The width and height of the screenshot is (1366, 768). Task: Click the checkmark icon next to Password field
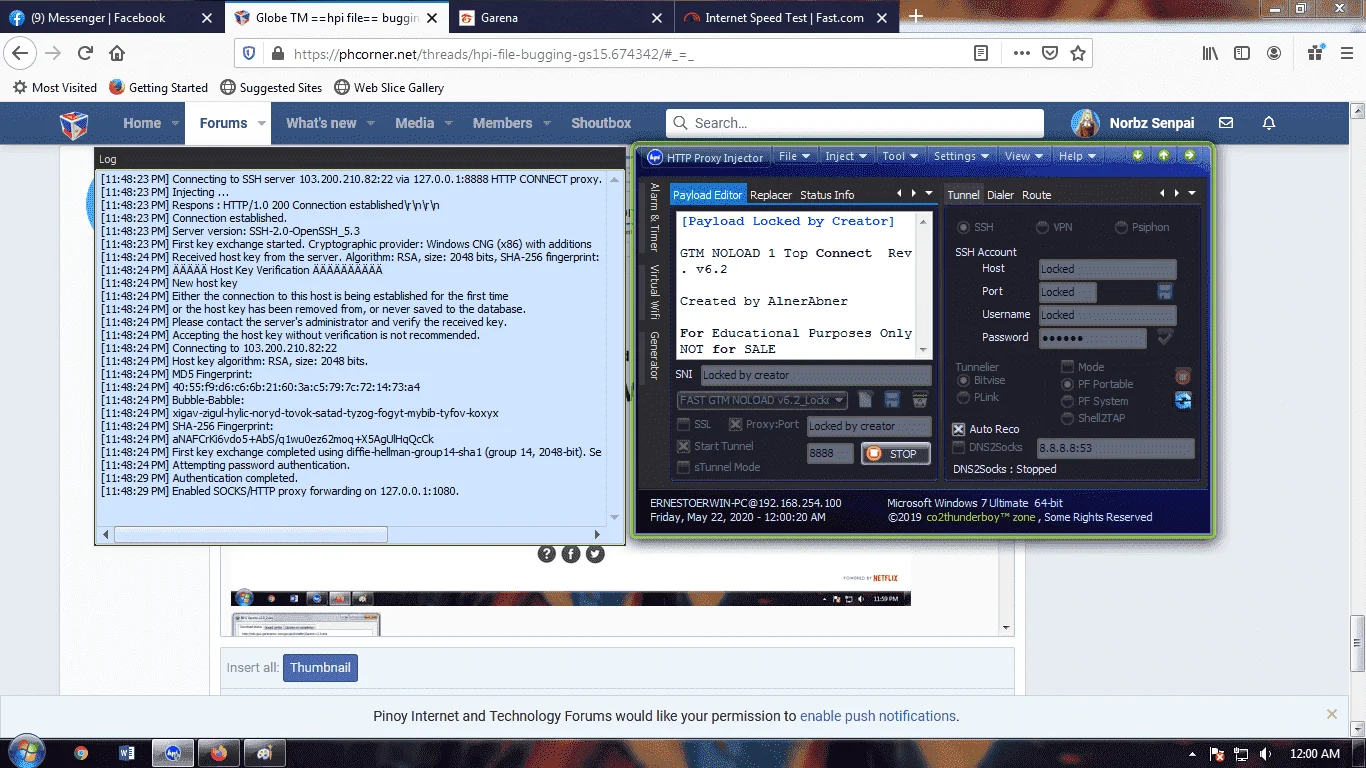point(1165,338)
